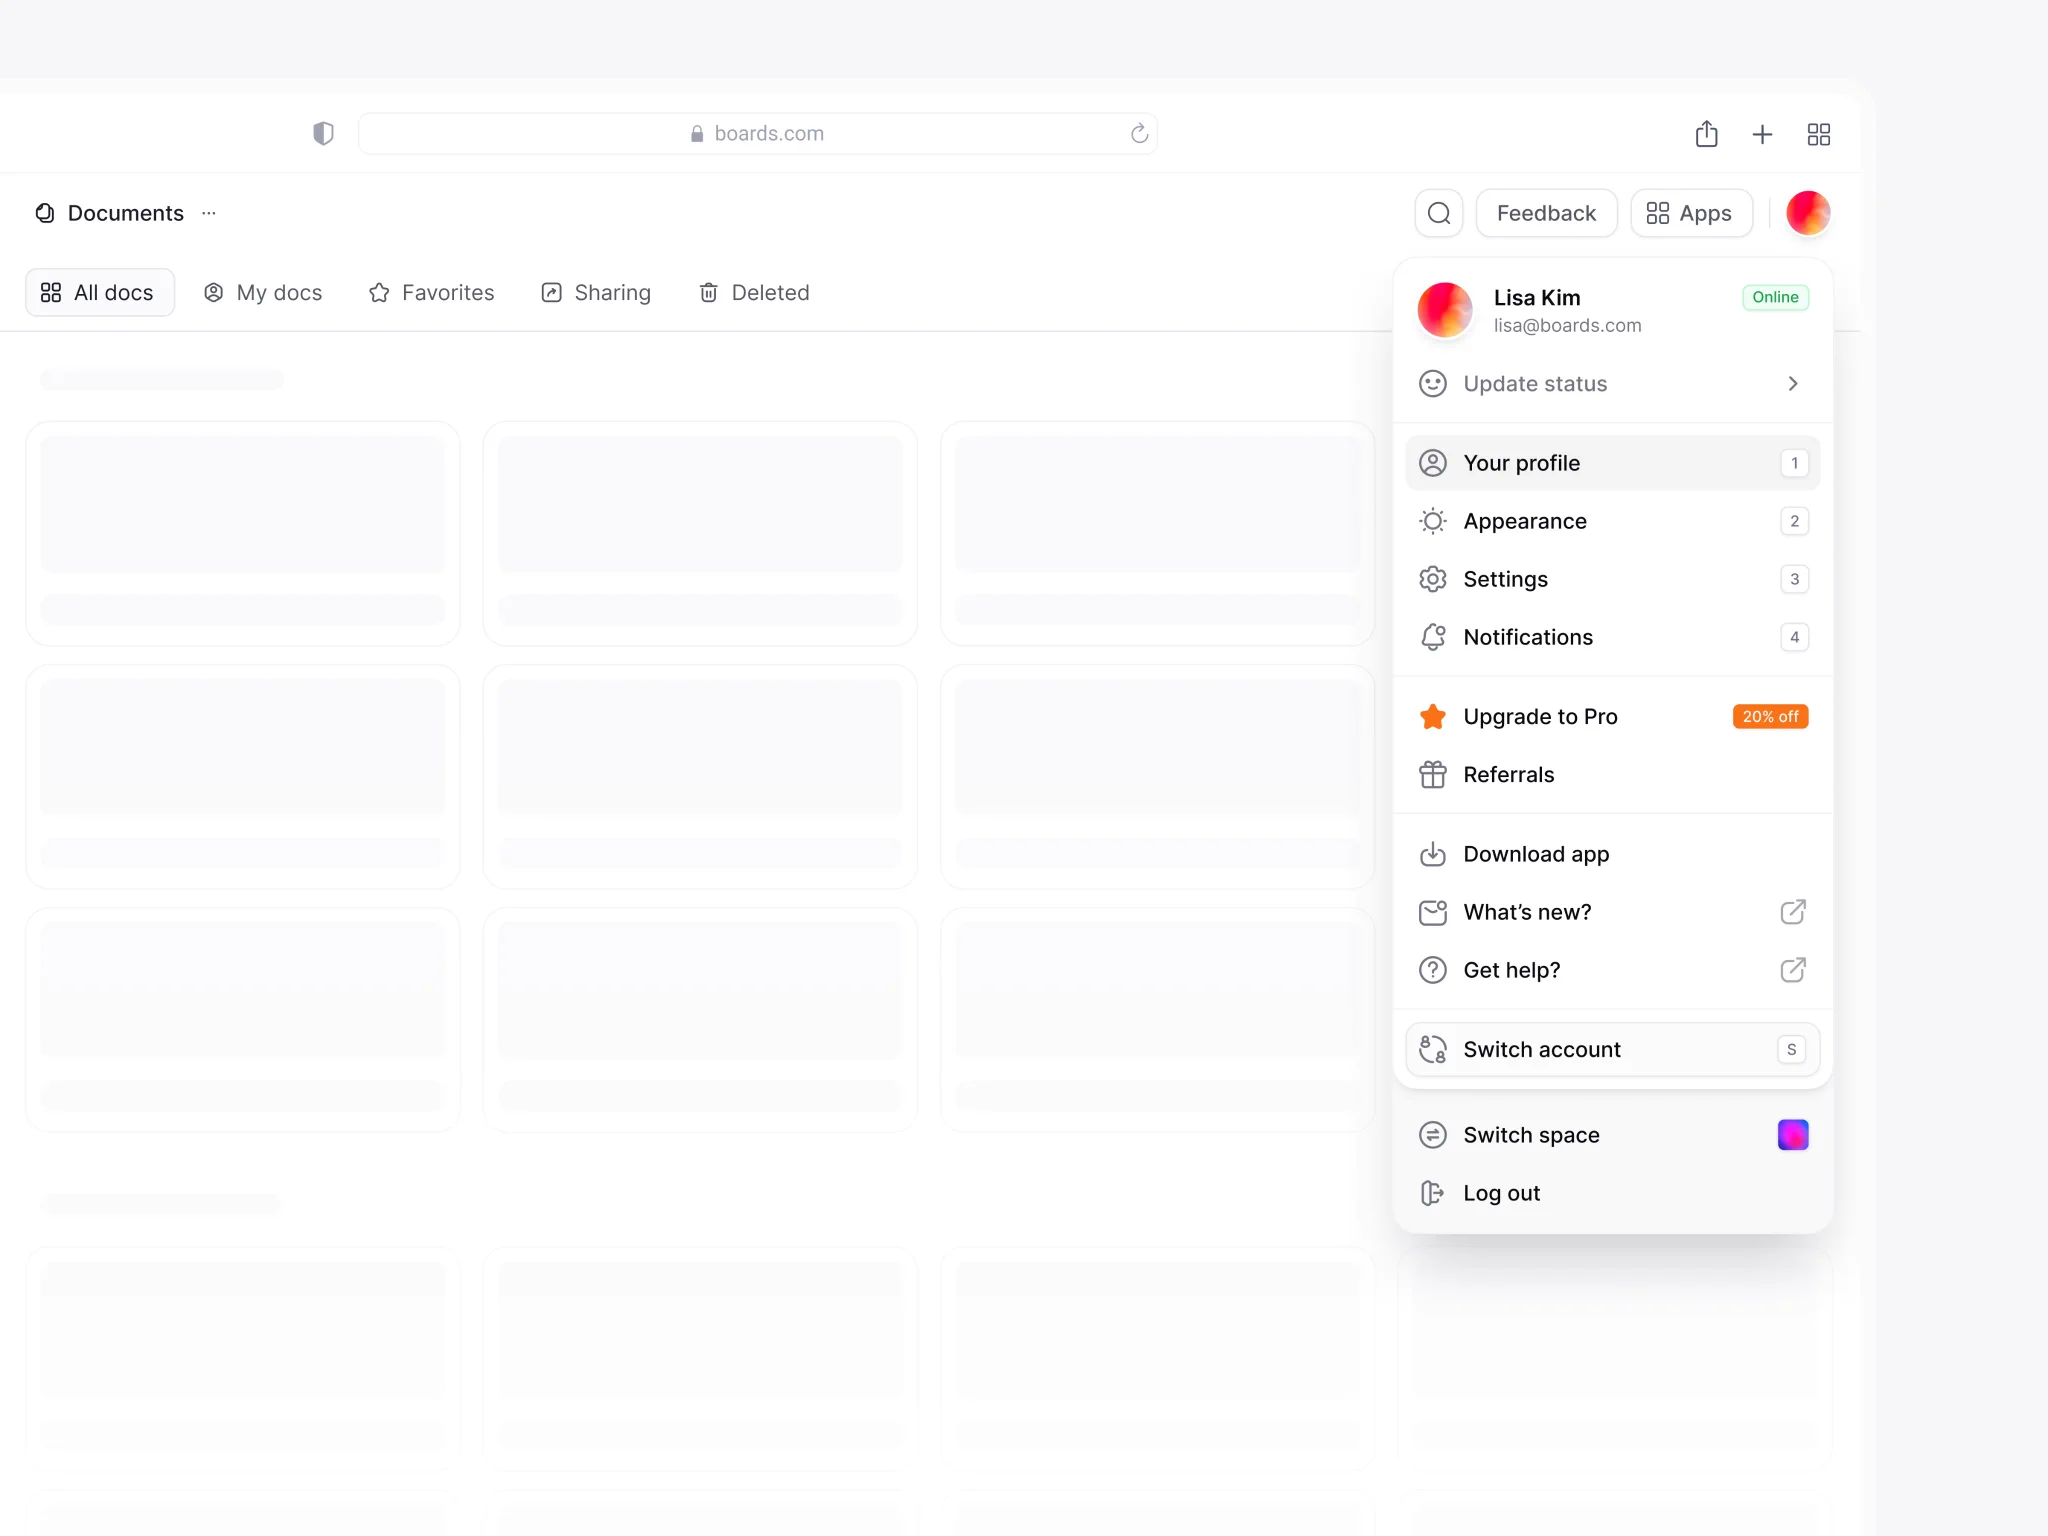The height and width of the screenshot is (1536, 2048).
Task: Click the Settings gear icon
Action: click(1433, 579)
